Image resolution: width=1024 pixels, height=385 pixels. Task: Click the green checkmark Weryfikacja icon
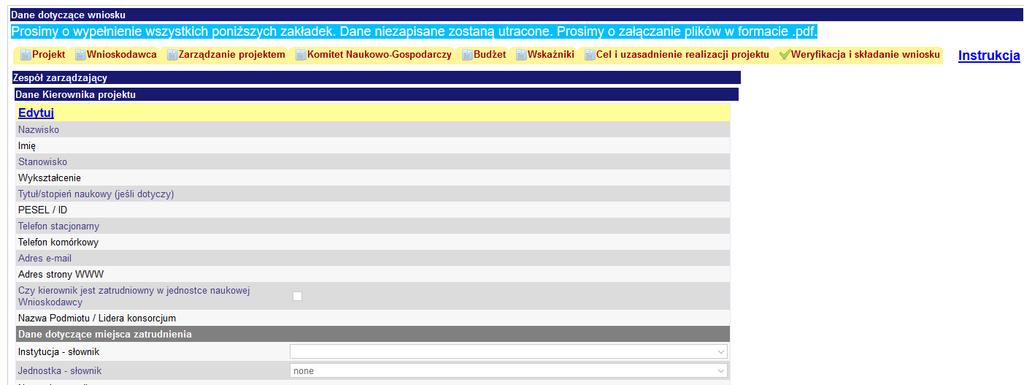784,55
